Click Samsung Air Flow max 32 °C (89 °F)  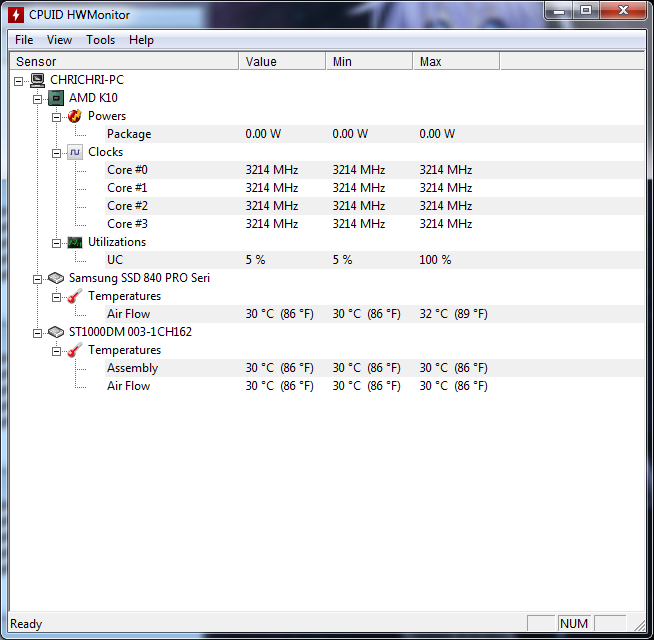453,314
